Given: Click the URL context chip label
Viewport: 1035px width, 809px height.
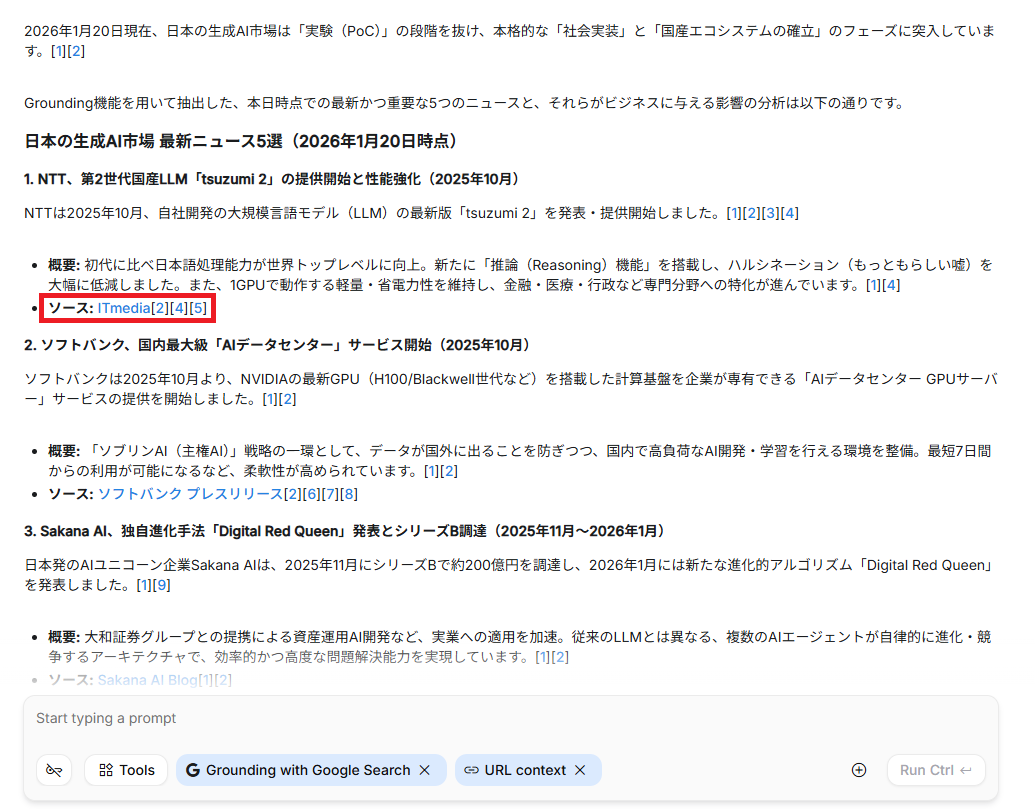Looking at the screenshot, I should click(525, 770).
